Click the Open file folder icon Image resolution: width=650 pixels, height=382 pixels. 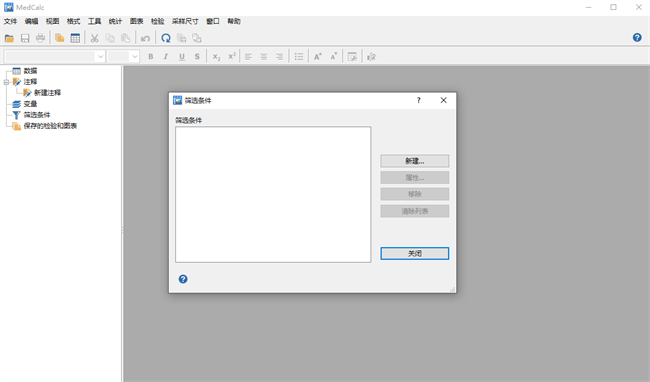pos(9,39)
